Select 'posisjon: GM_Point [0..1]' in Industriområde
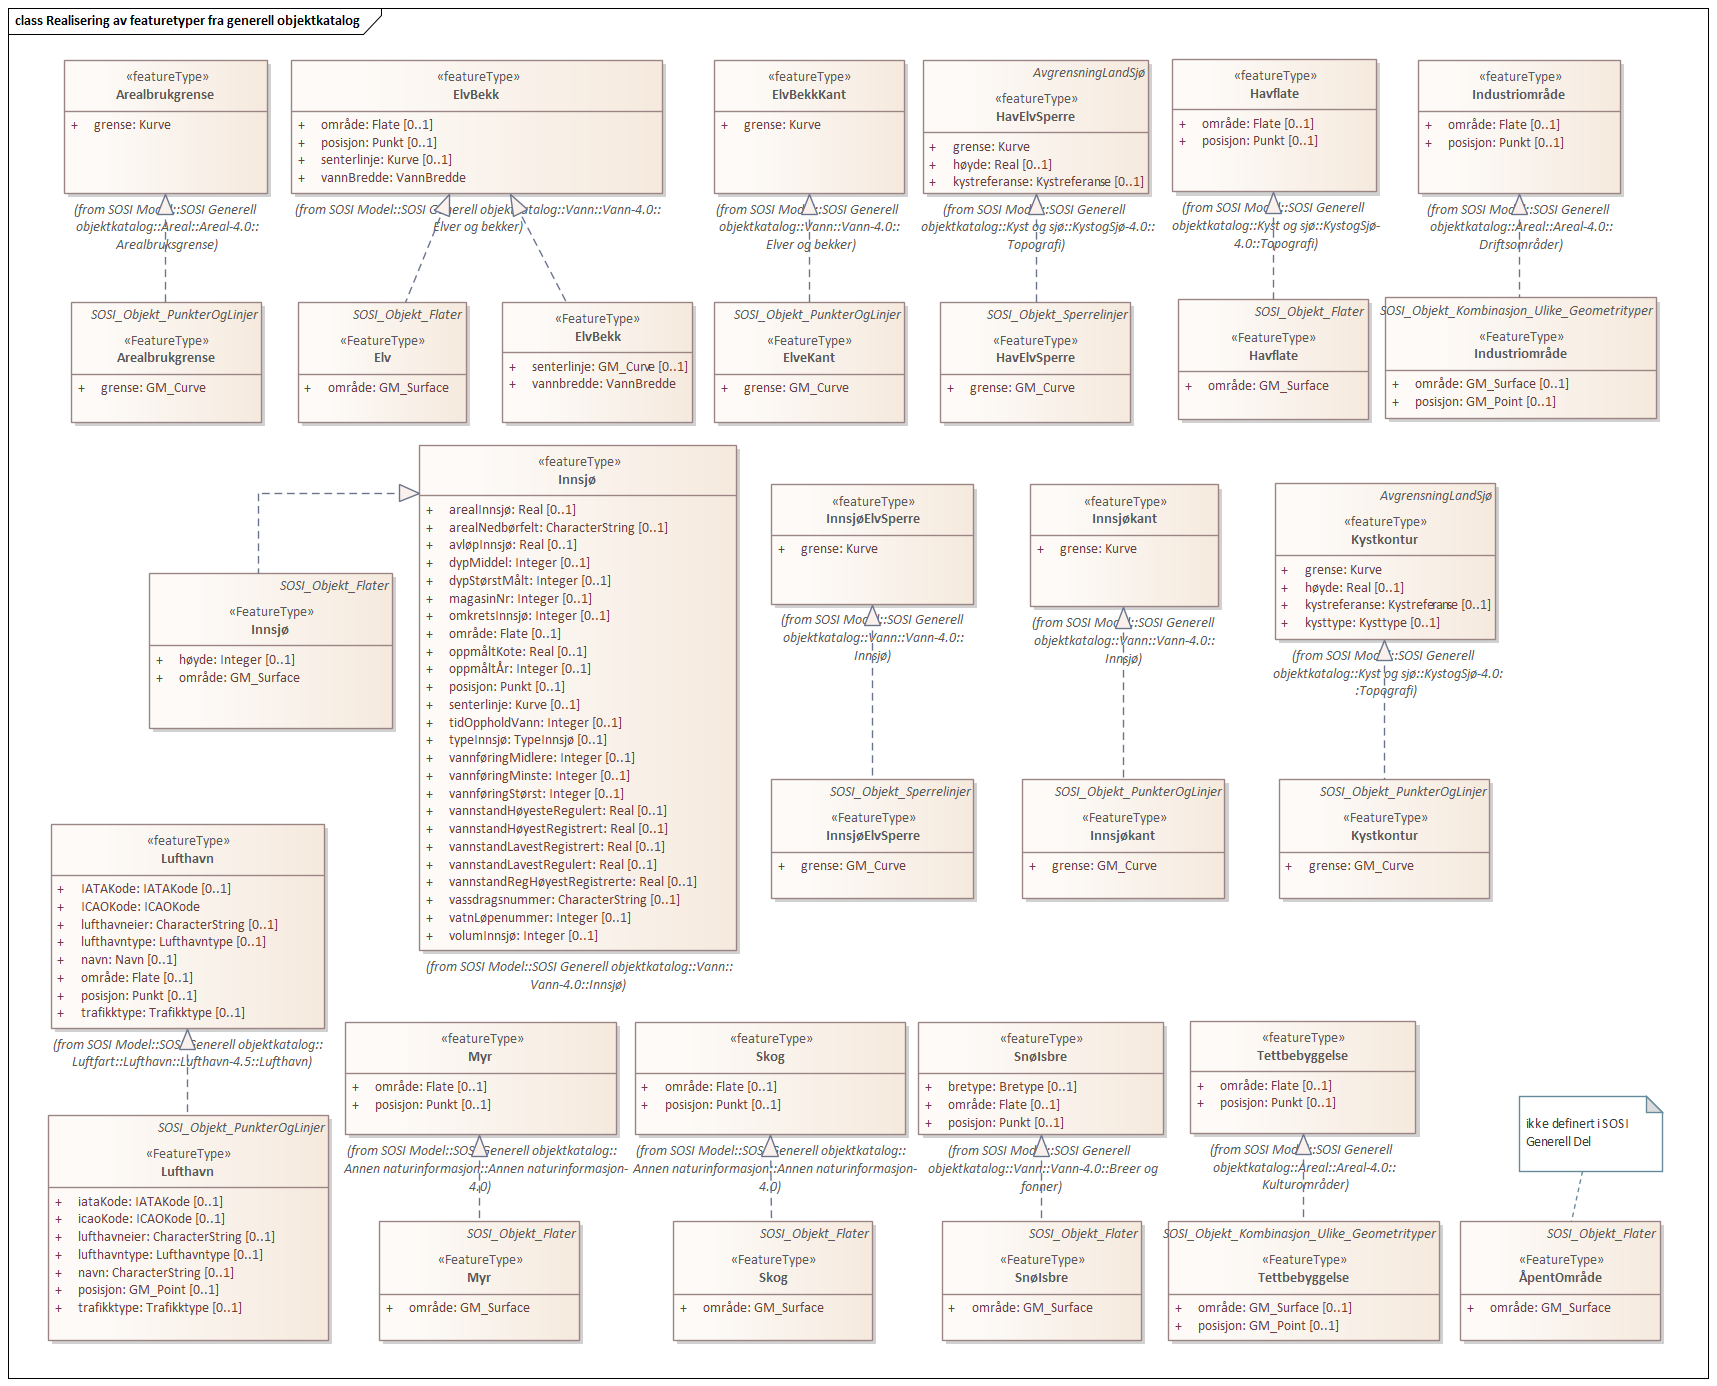Screen dimensions: 1717x1386 1484,401
